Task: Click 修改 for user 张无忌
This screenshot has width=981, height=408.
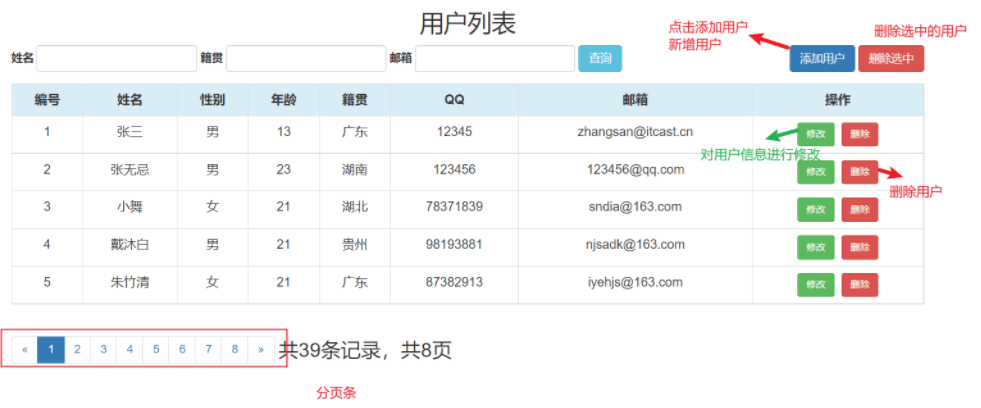Action: [816, 172]
